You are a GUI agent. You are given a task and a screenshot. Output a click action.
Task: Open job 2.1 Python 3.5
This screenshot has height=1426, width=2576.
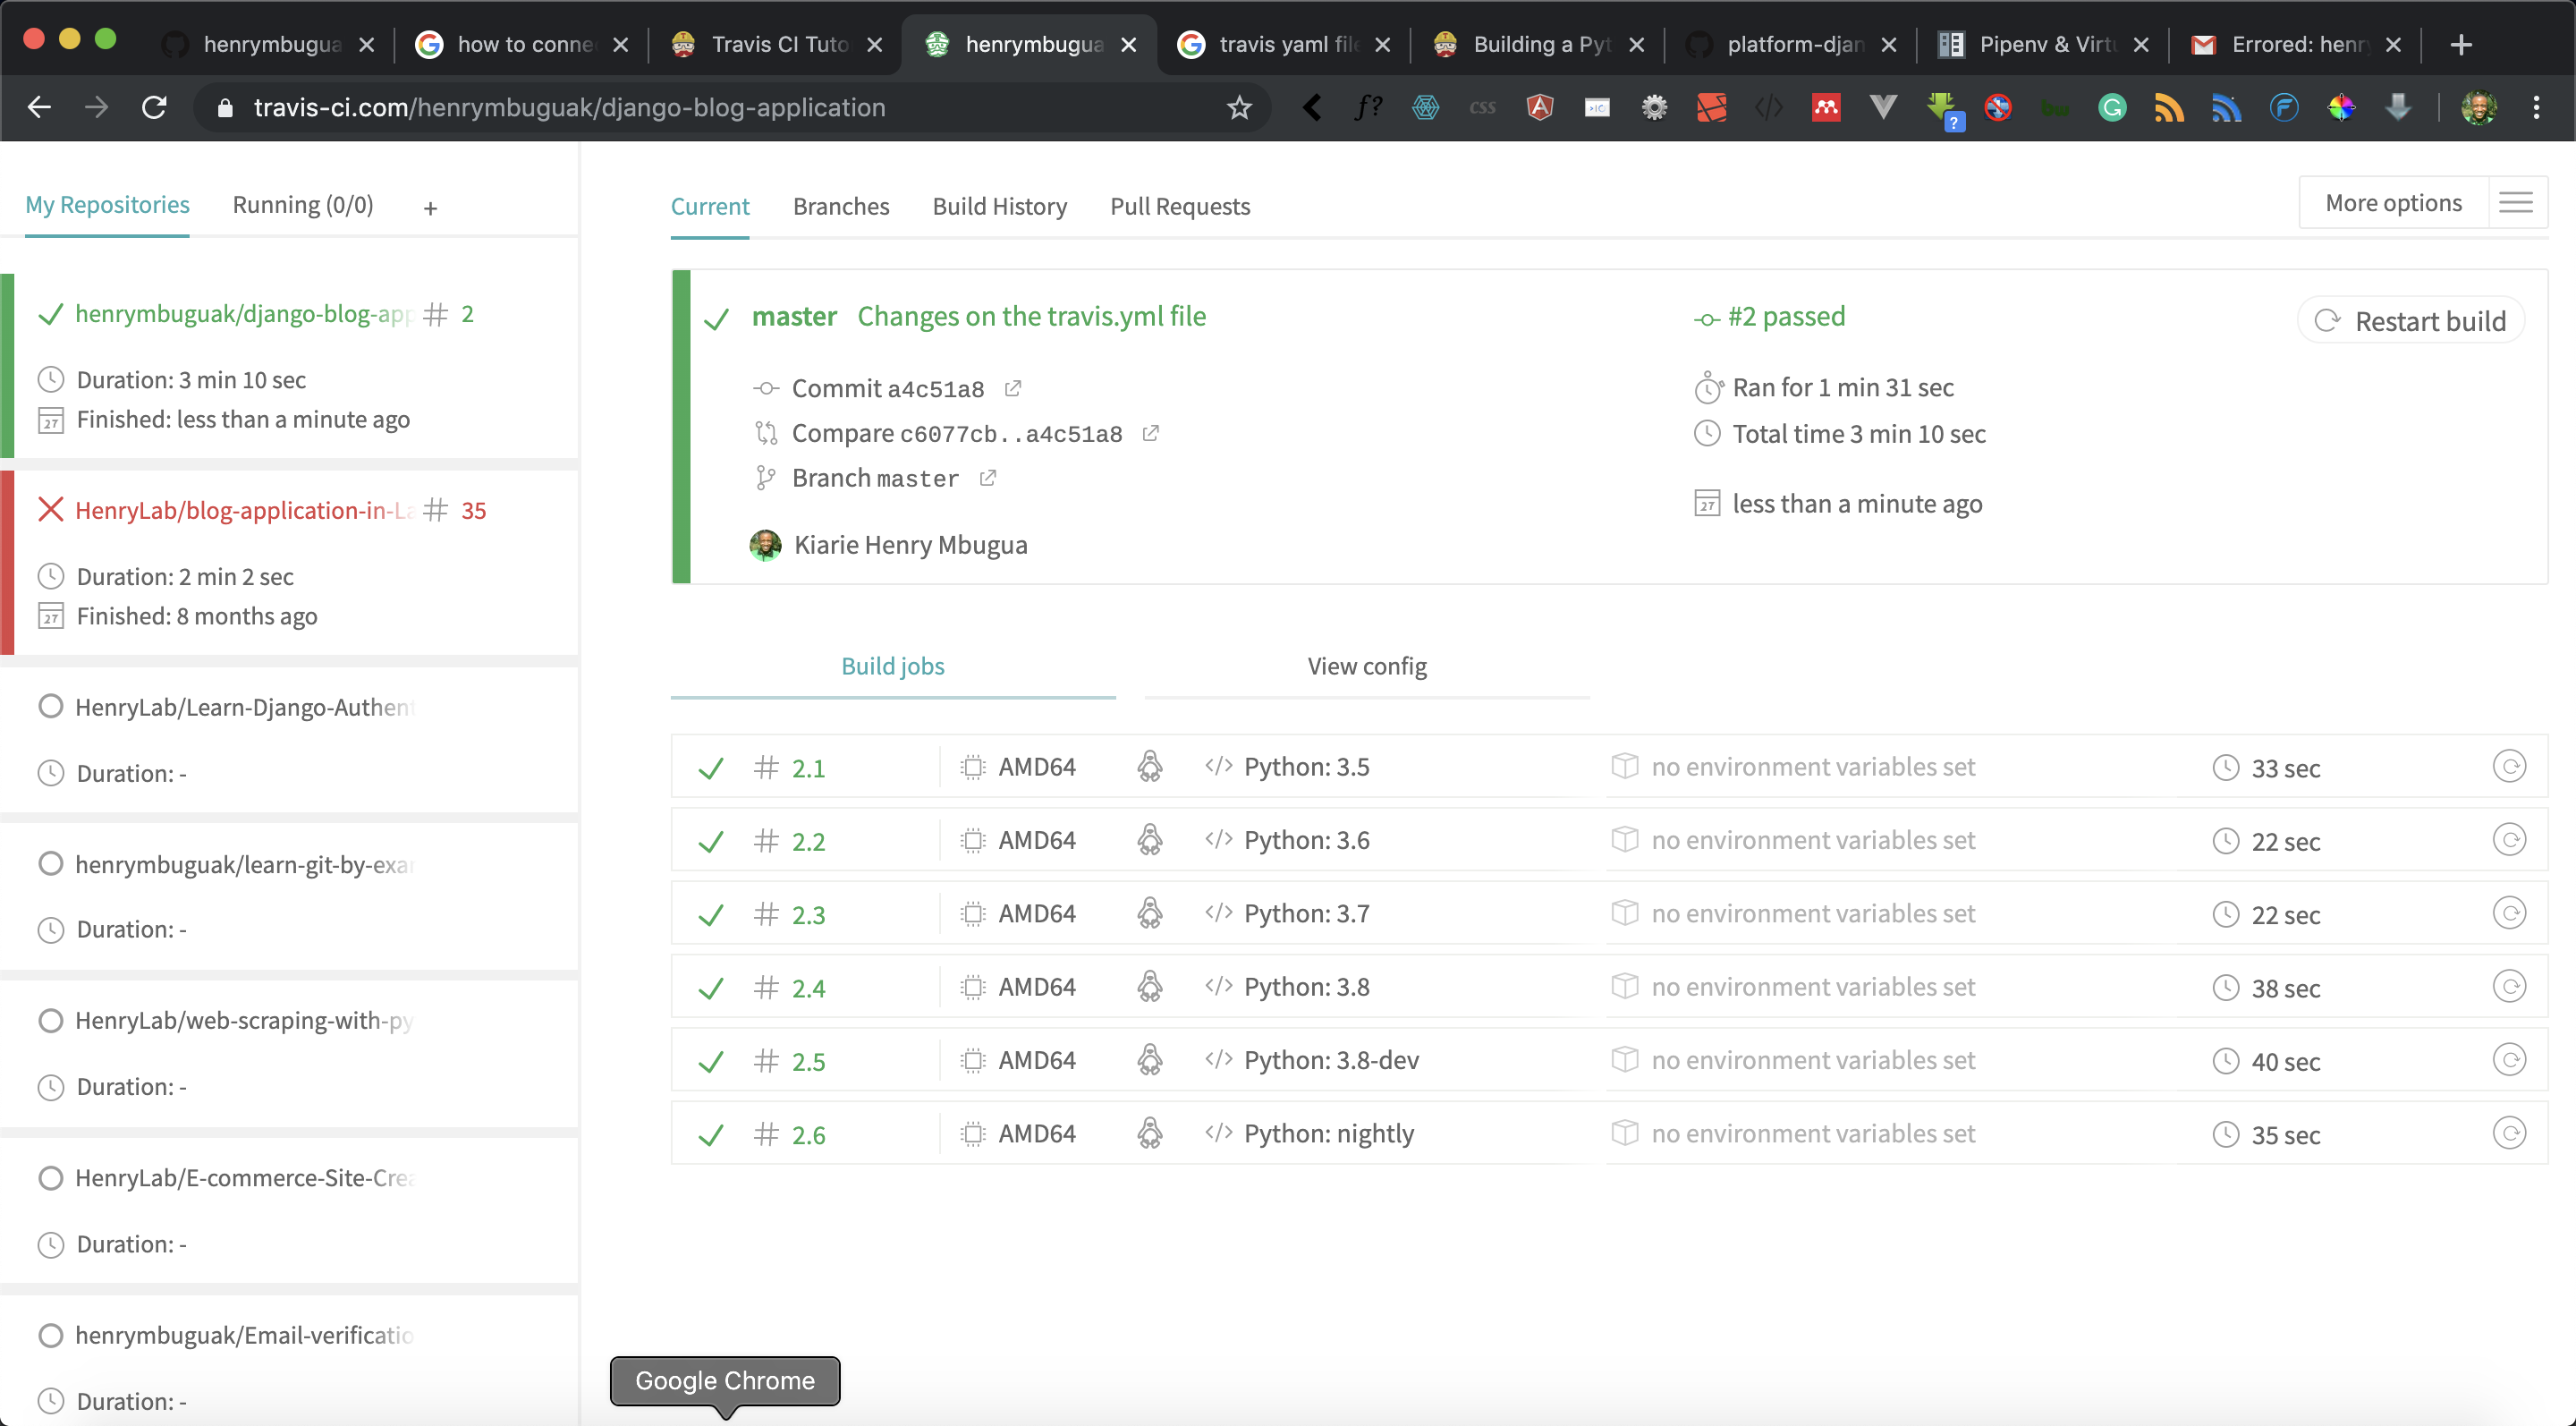(x=1609, y=767)
